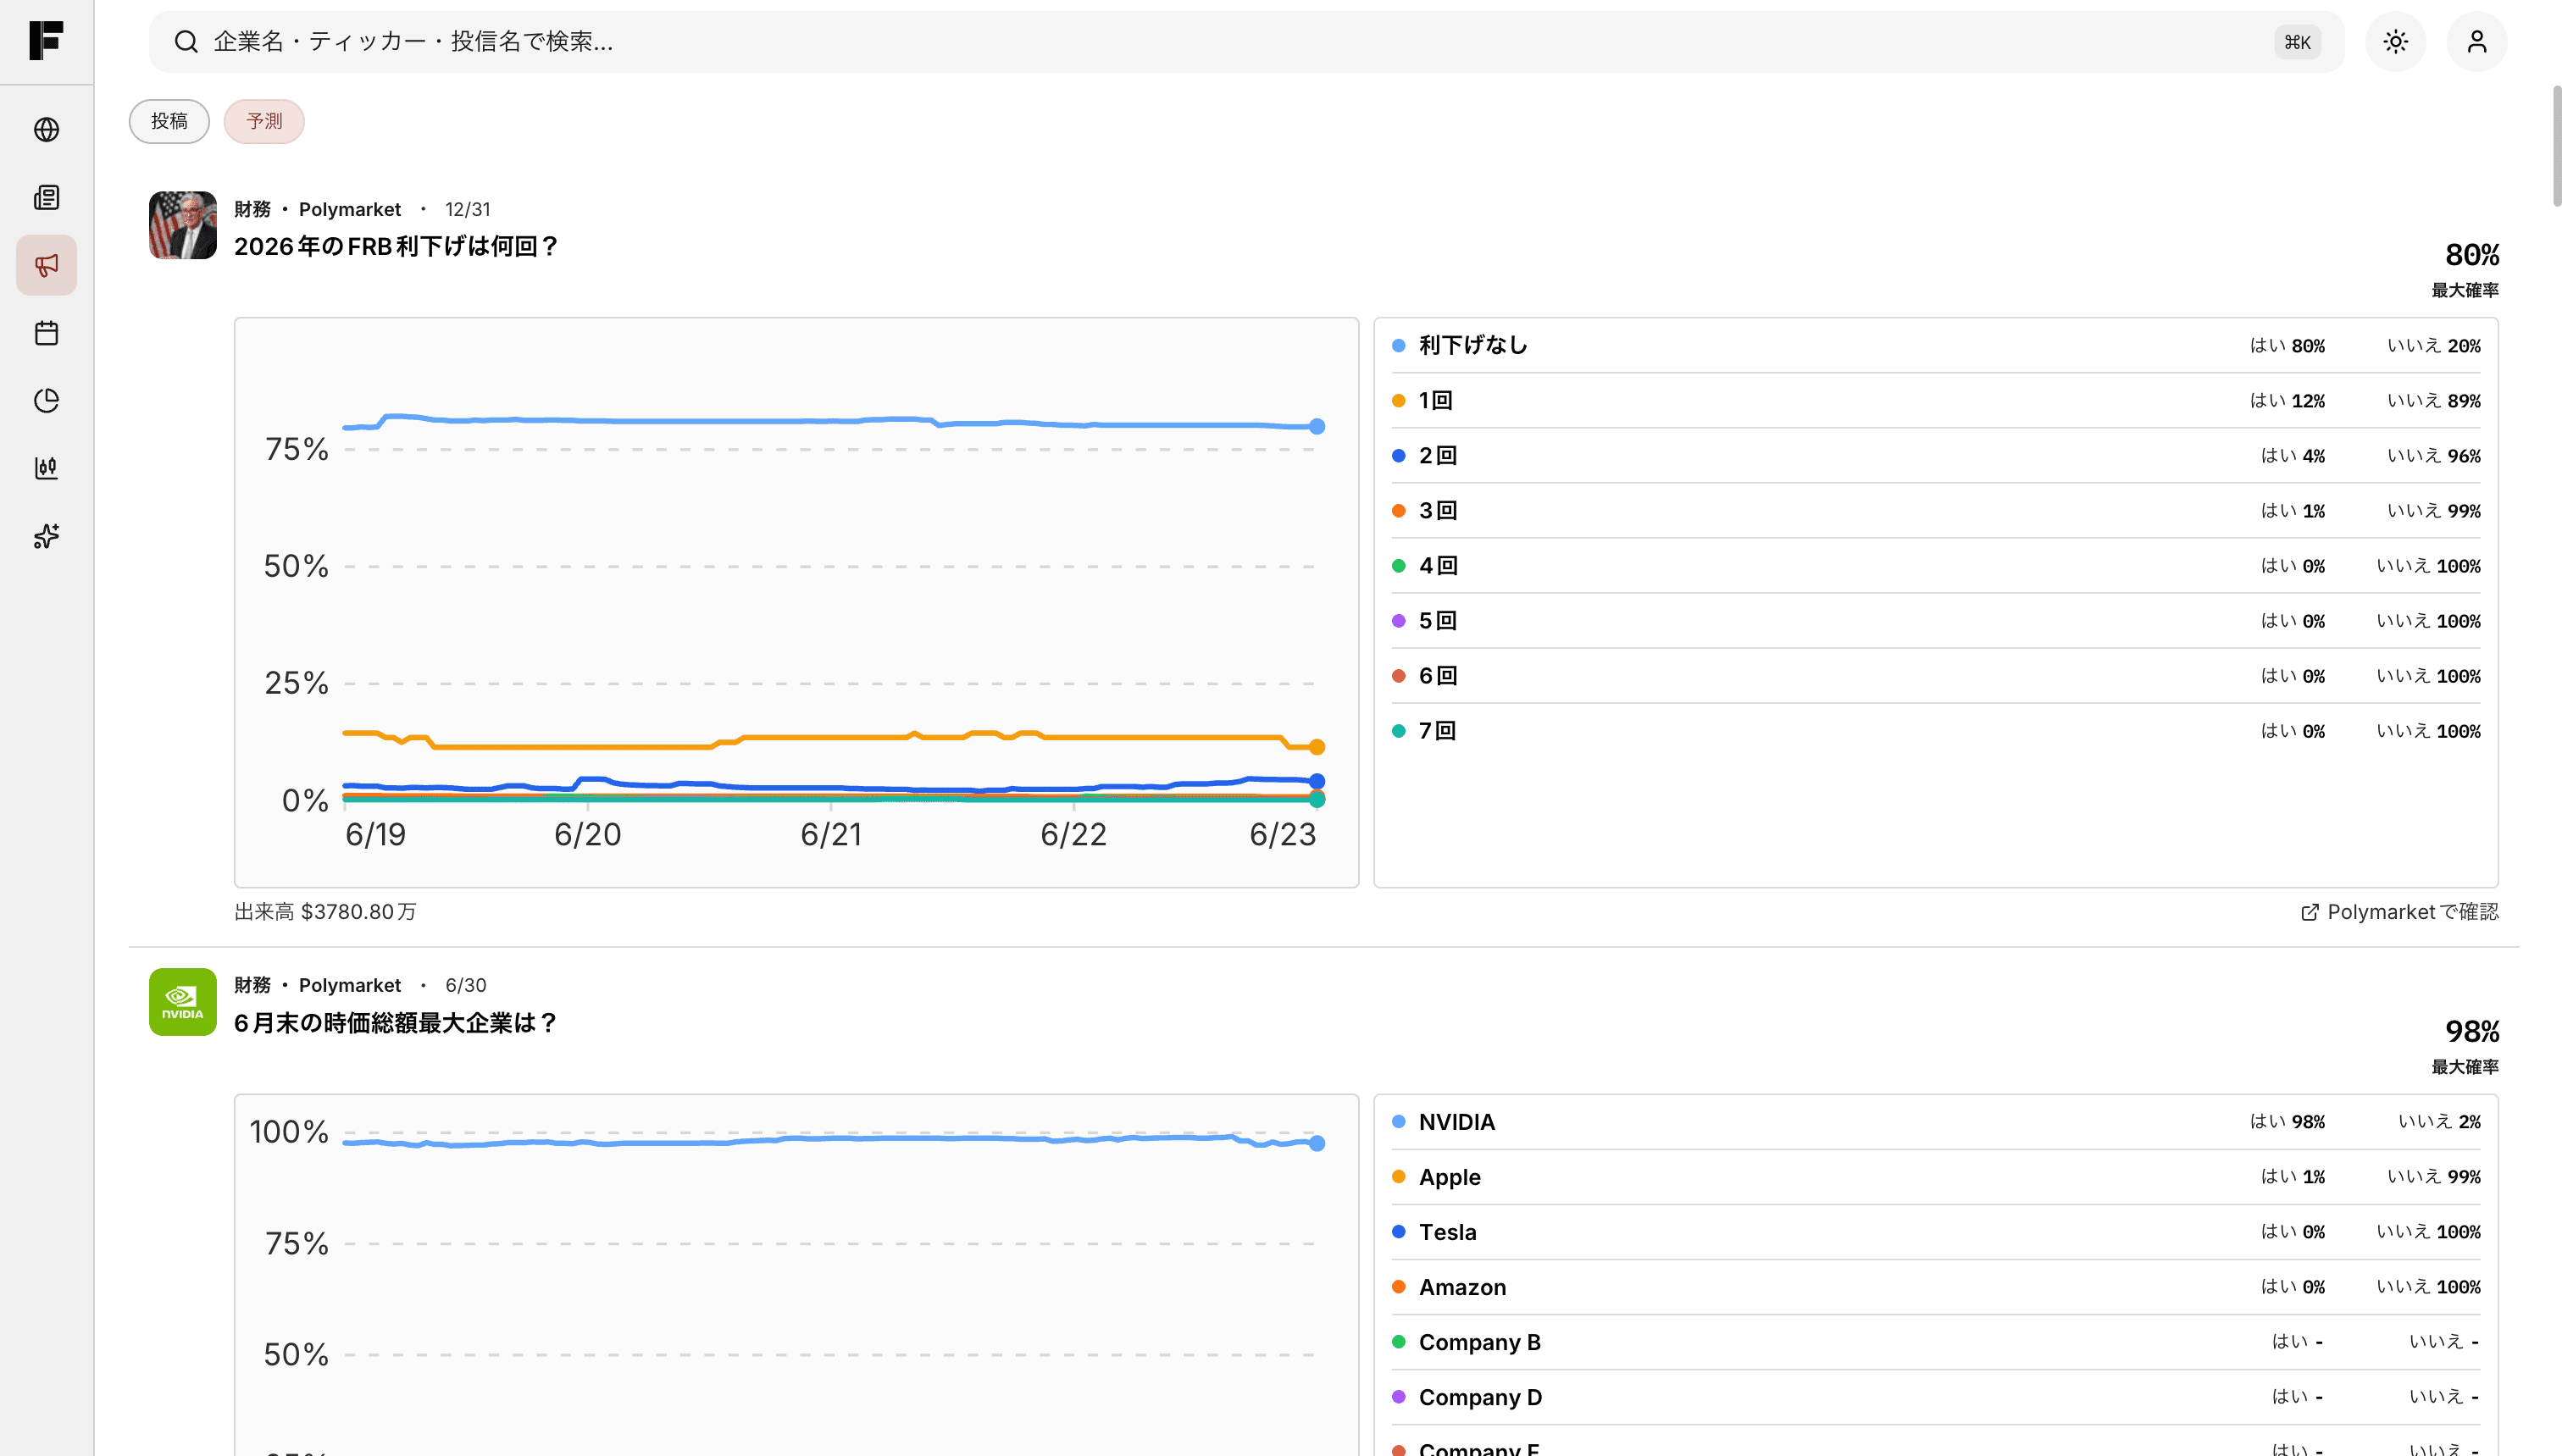Select the NVIDIA outcome row

point(1936,1122)
